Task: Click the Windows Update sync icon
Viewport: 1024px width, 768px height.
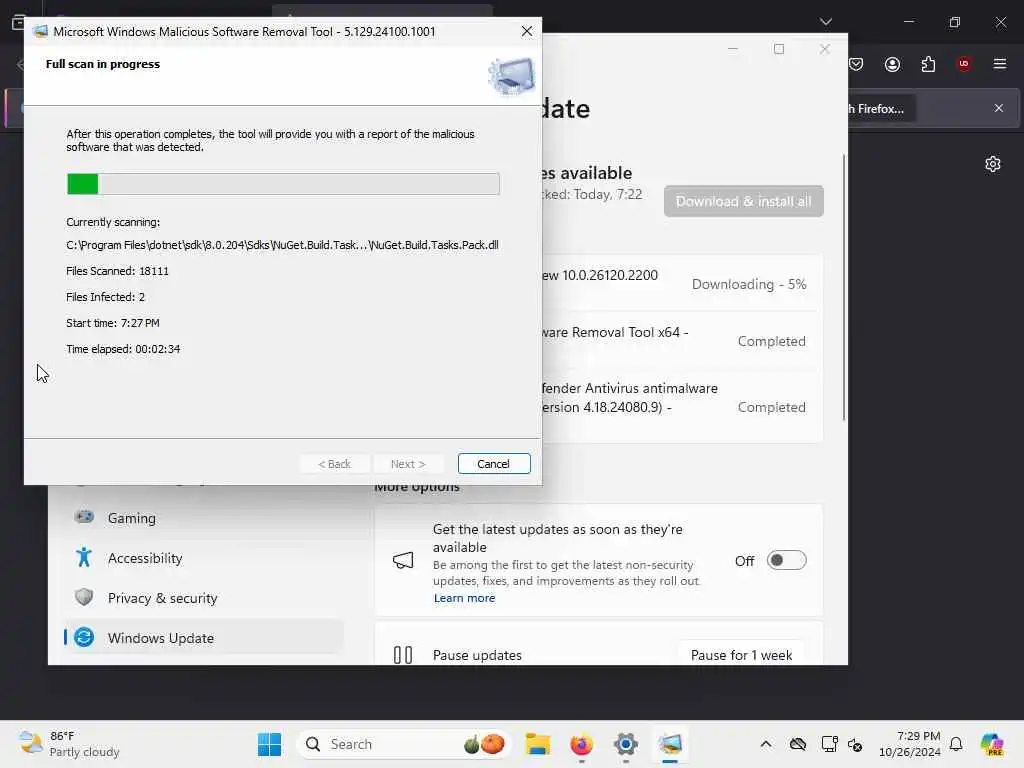Action: tap(84, 637)
